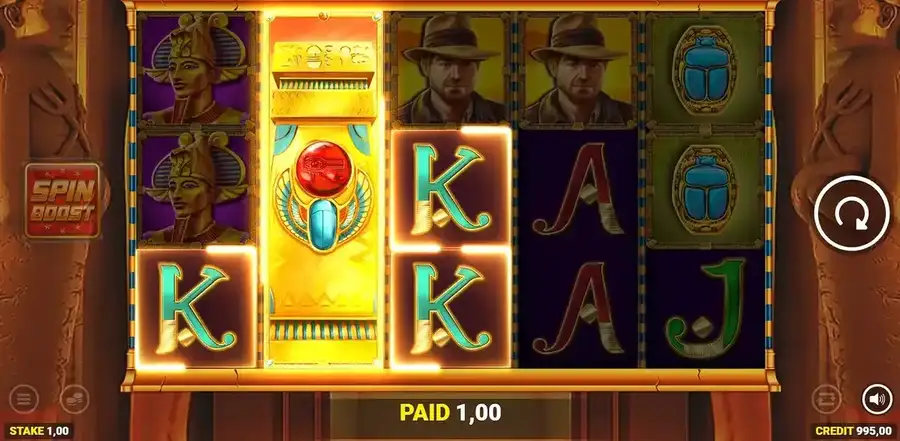Screen dimensions: 900x441
Task: Click the STAKE 1,00 label
Action: 39,431
